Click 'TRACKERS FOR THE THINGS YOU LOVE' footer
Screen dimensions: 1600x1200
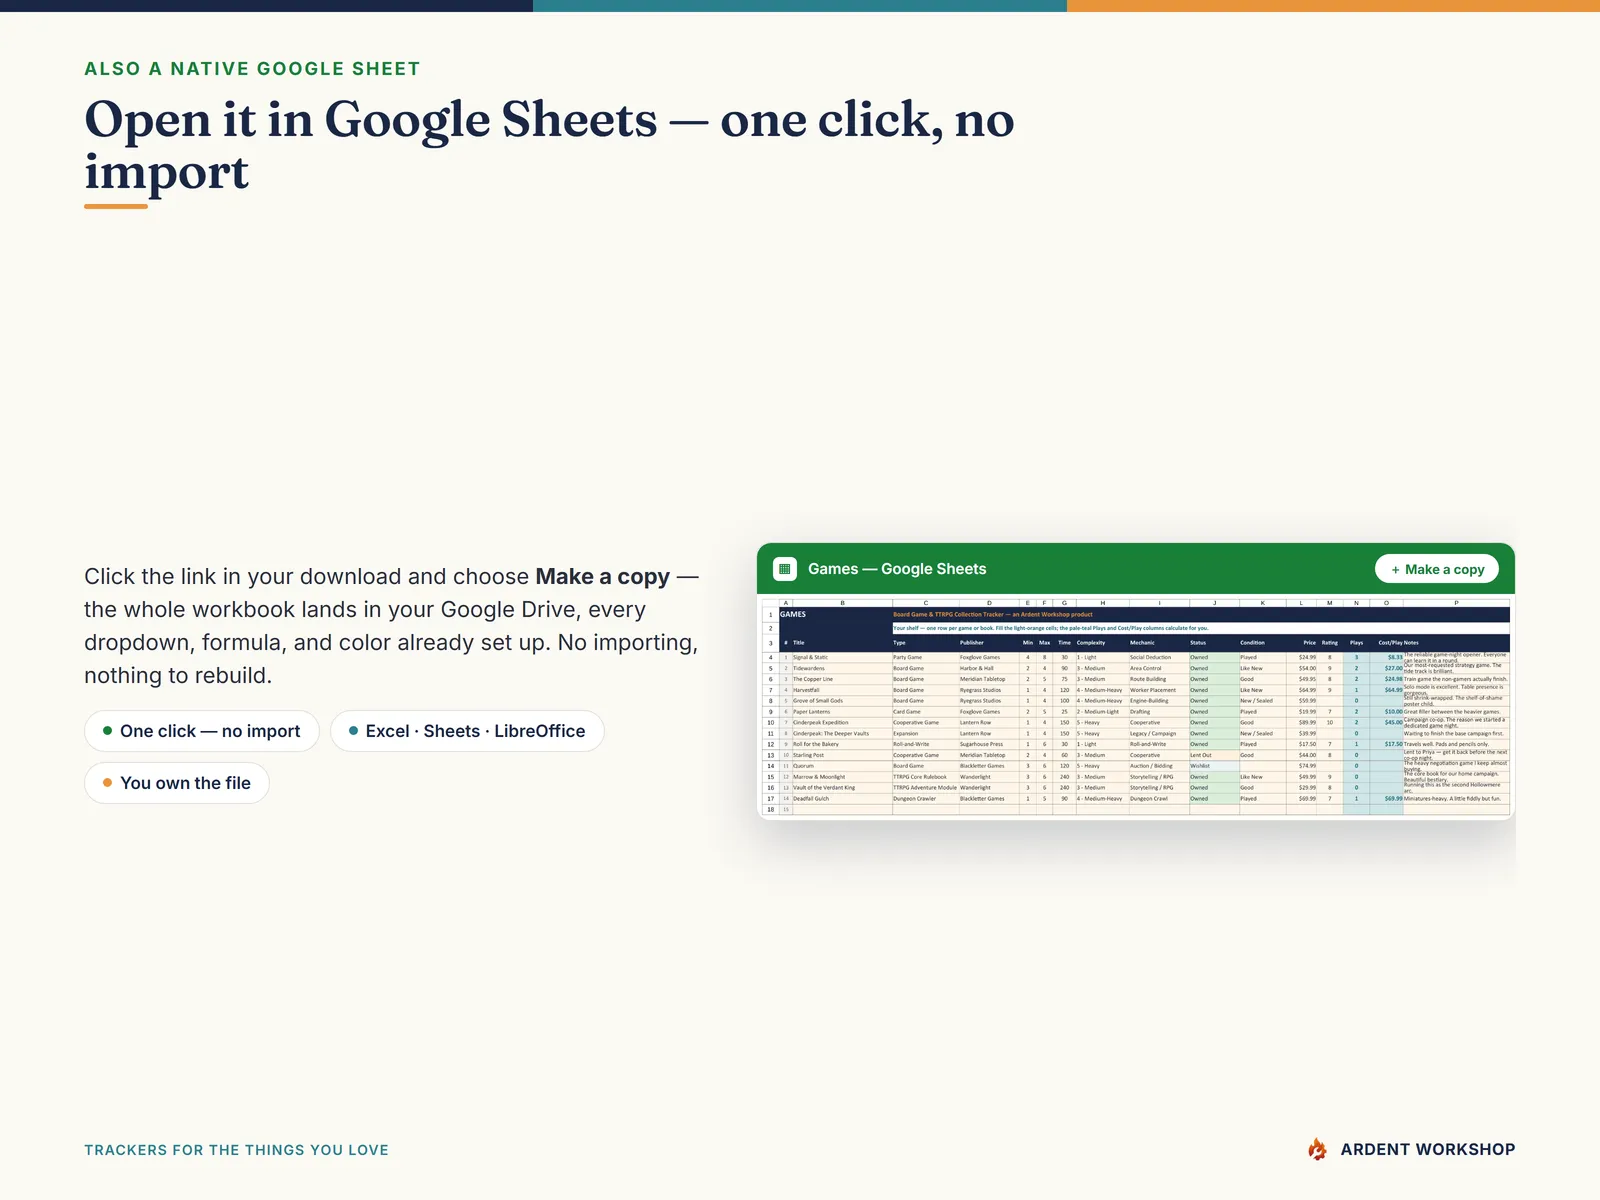click(x=236, y=1150)
